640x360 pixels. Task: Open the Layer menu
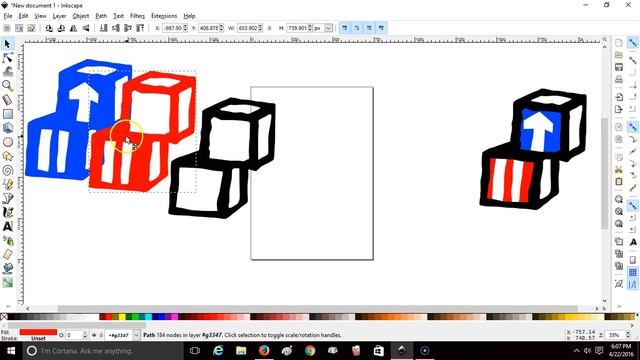59,16
